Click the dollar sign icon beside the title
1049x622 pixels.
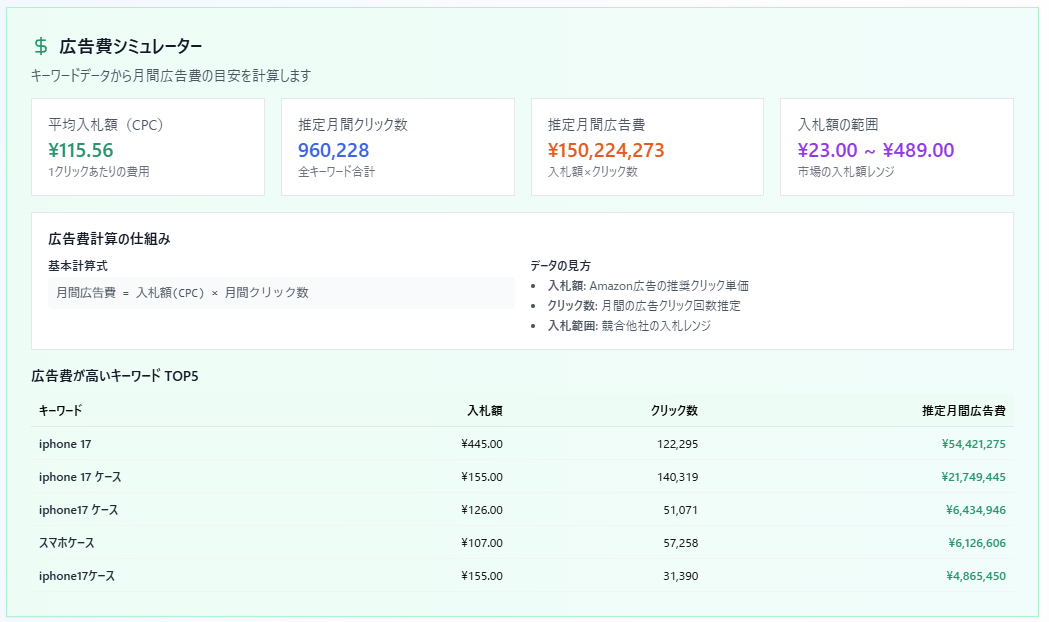click(x=41, y=46)
